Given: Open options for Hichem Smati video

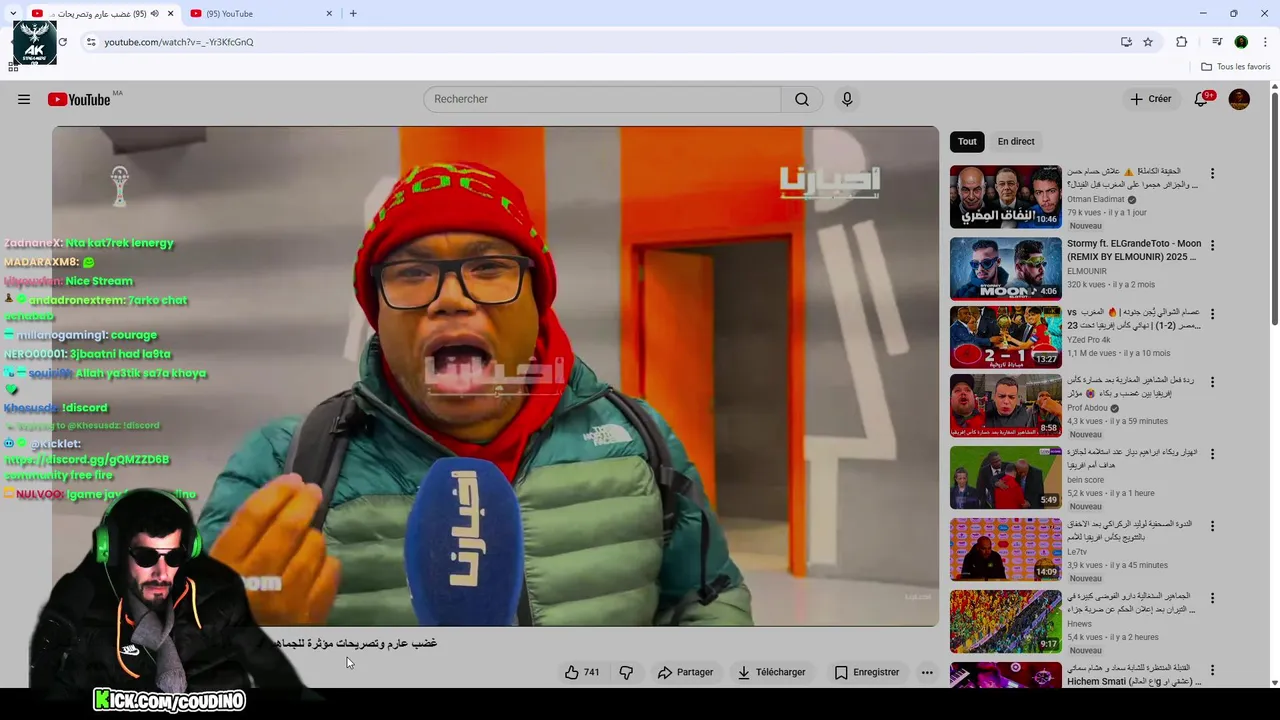Looking at the screenshot, I should [1212, 670].
